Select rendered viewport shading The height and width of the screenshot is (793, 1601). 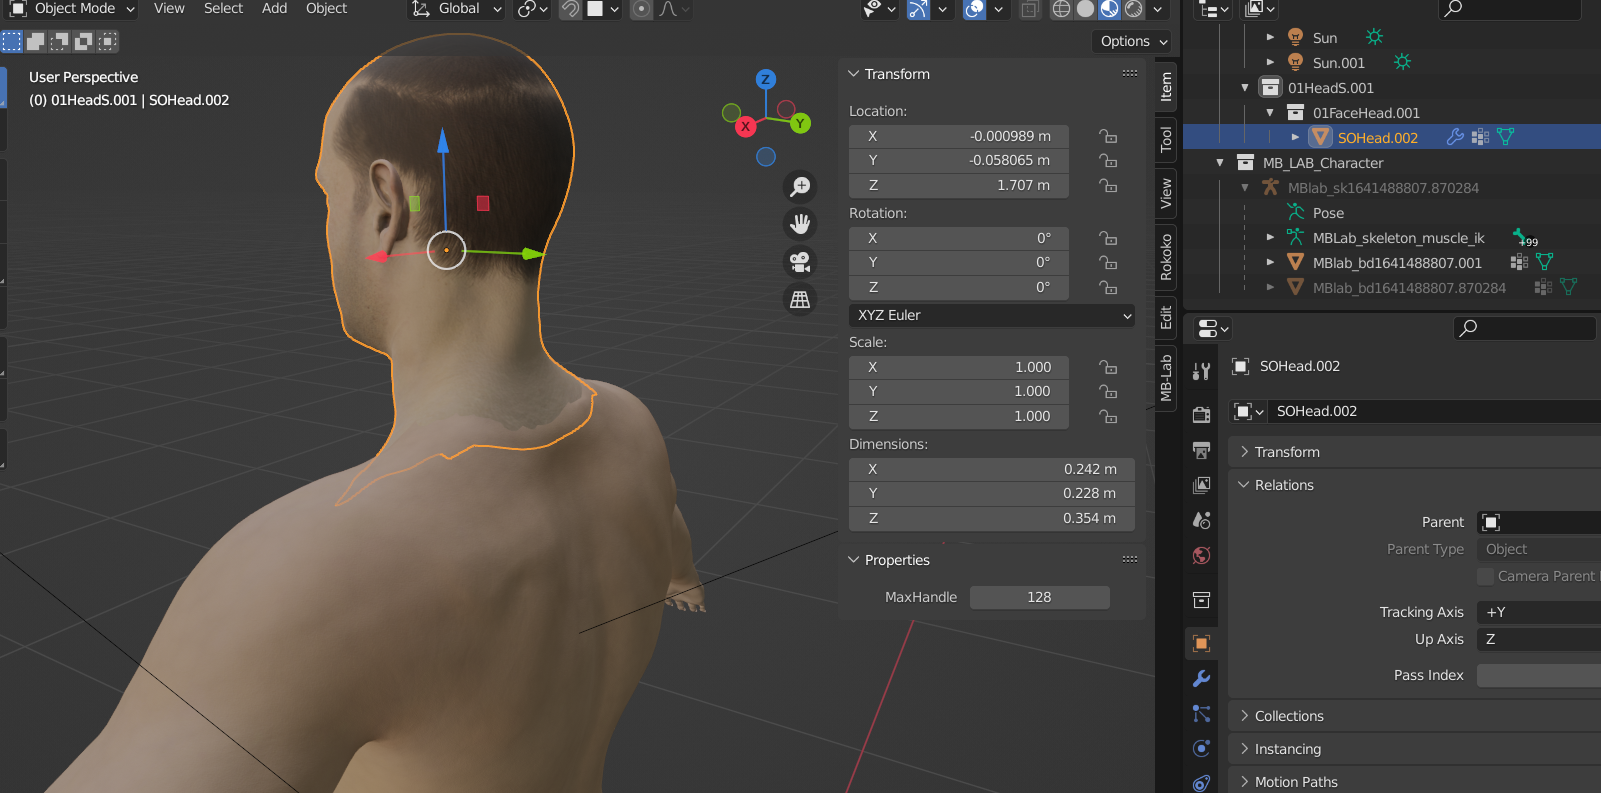tap(1133, 9)
